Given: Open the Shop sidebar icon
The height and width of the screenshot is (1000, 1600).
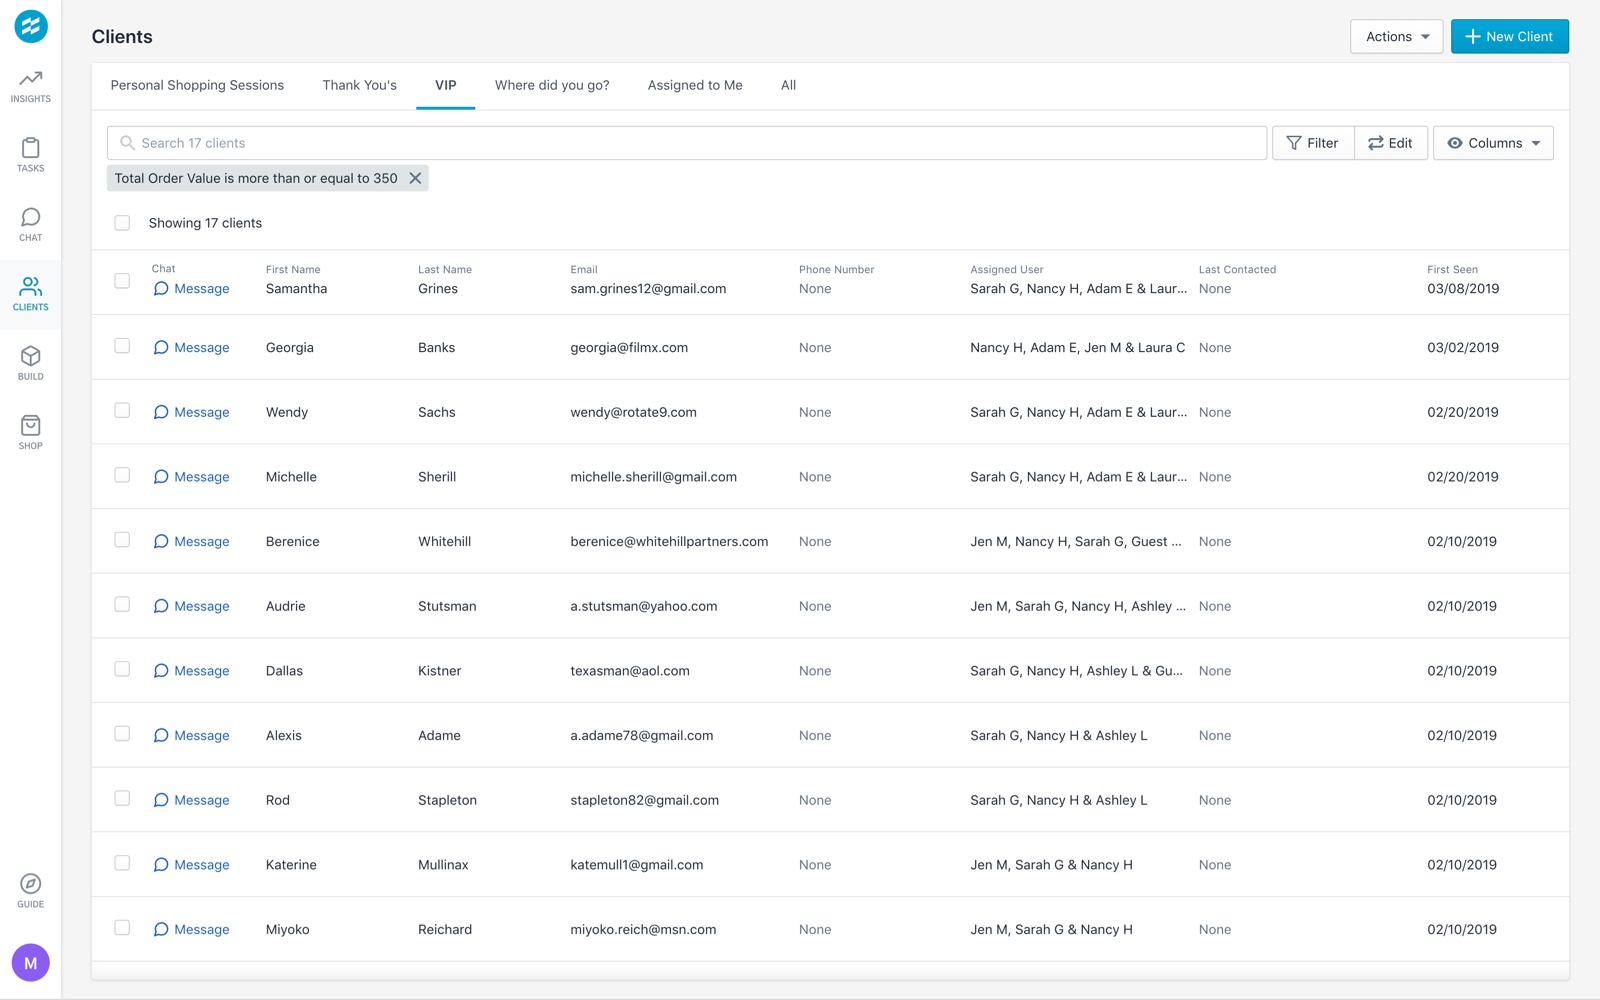Looking at the screenshot, I should coord(31,432).
